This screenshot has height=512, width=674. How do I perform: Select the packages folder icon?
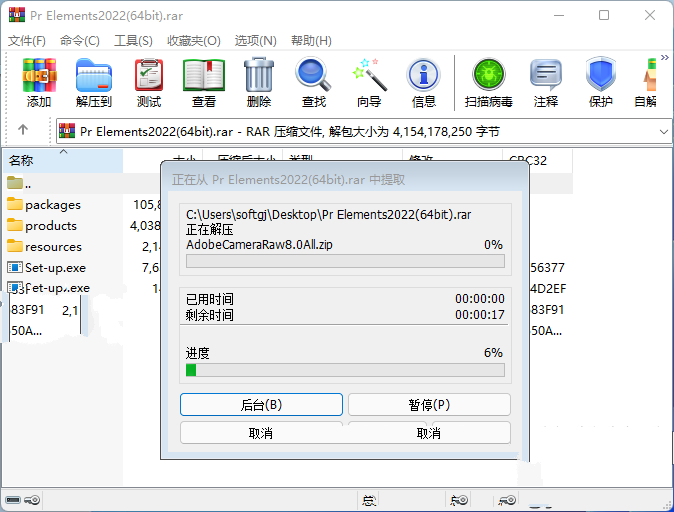(x=15, y=204)
